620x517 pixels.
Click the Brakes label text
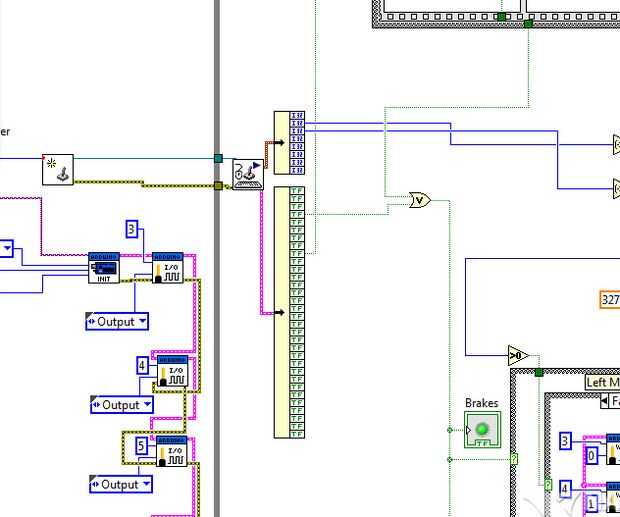[482, 403]
